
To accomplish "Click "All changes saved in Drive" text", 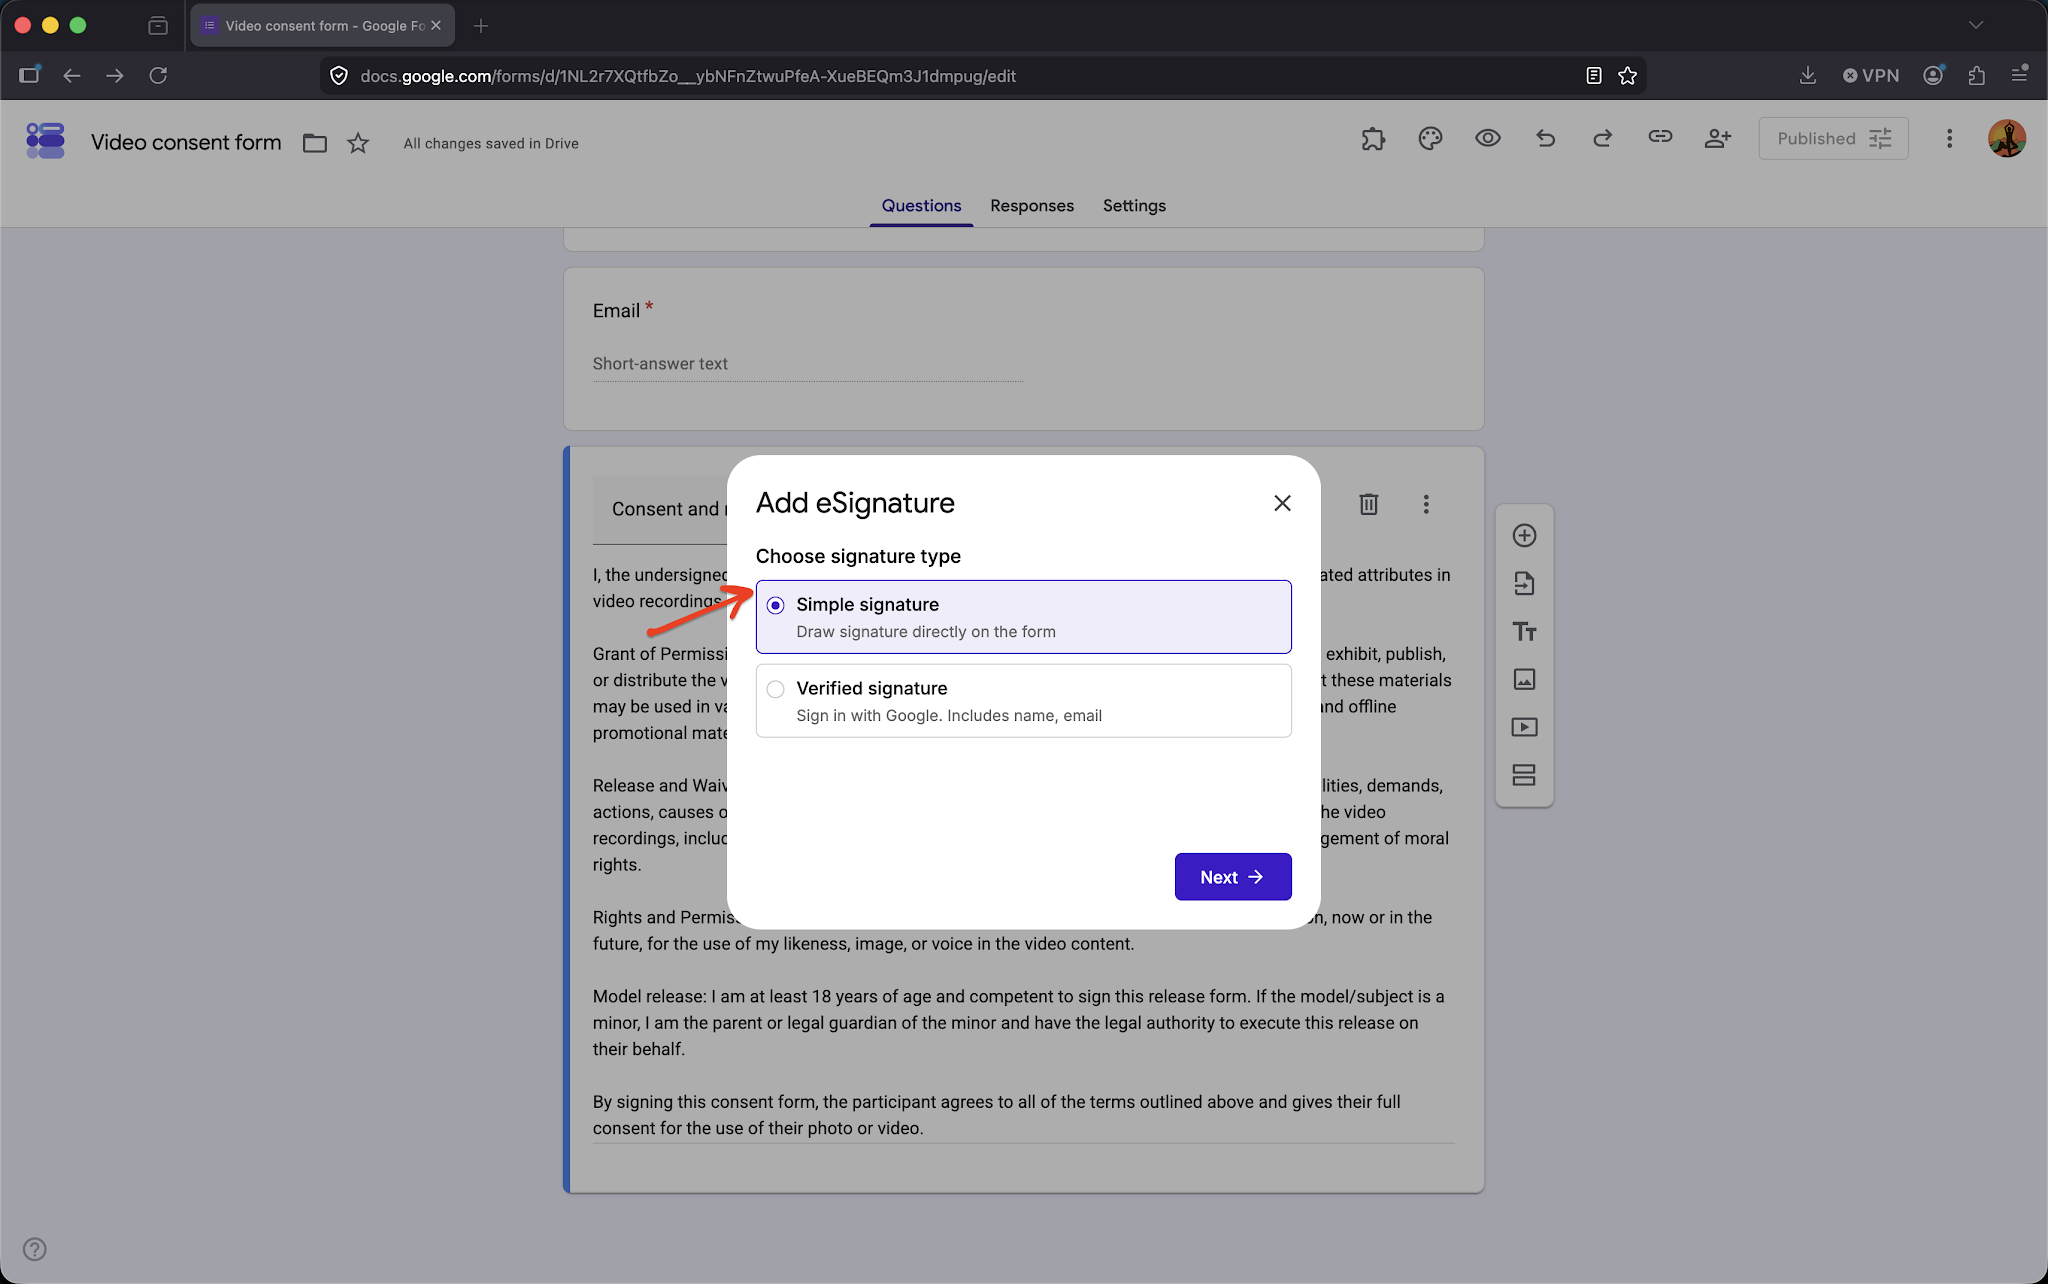I will click(491, 143).
